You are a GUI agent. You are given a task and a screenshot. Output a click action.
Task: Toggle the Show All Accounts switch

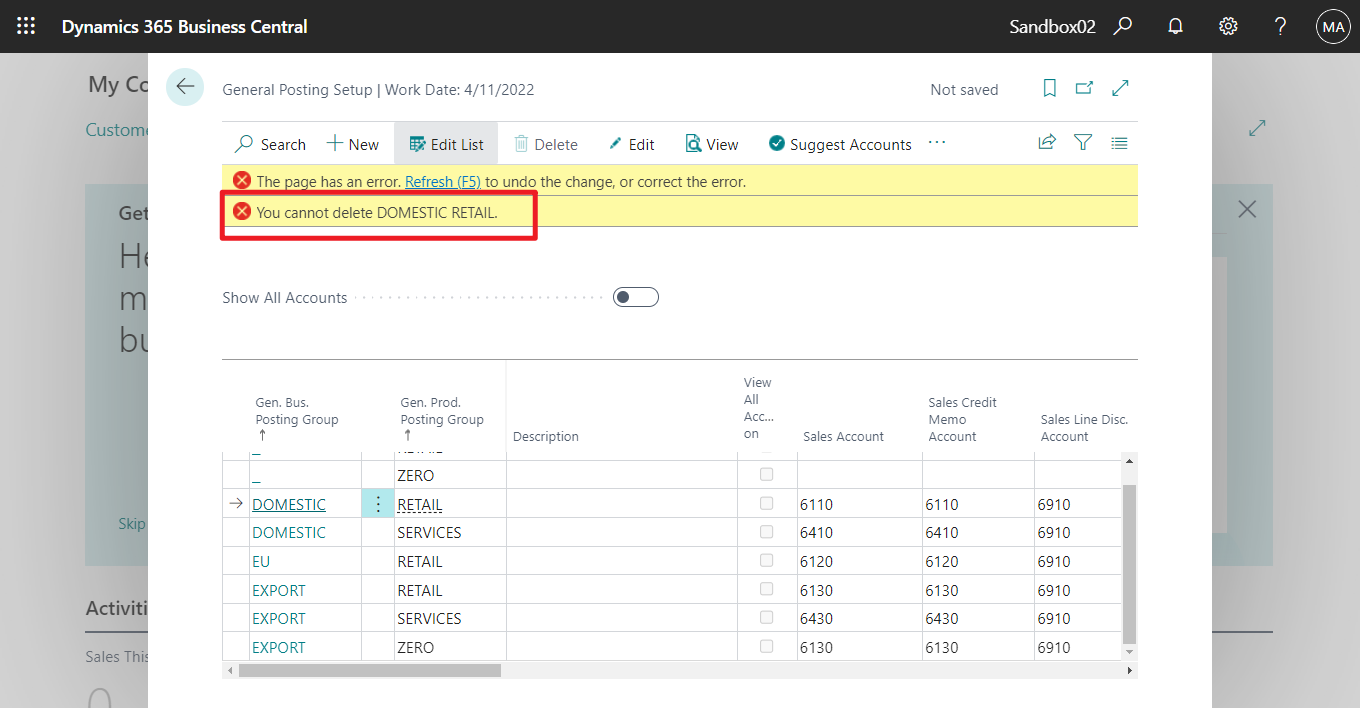636,297
